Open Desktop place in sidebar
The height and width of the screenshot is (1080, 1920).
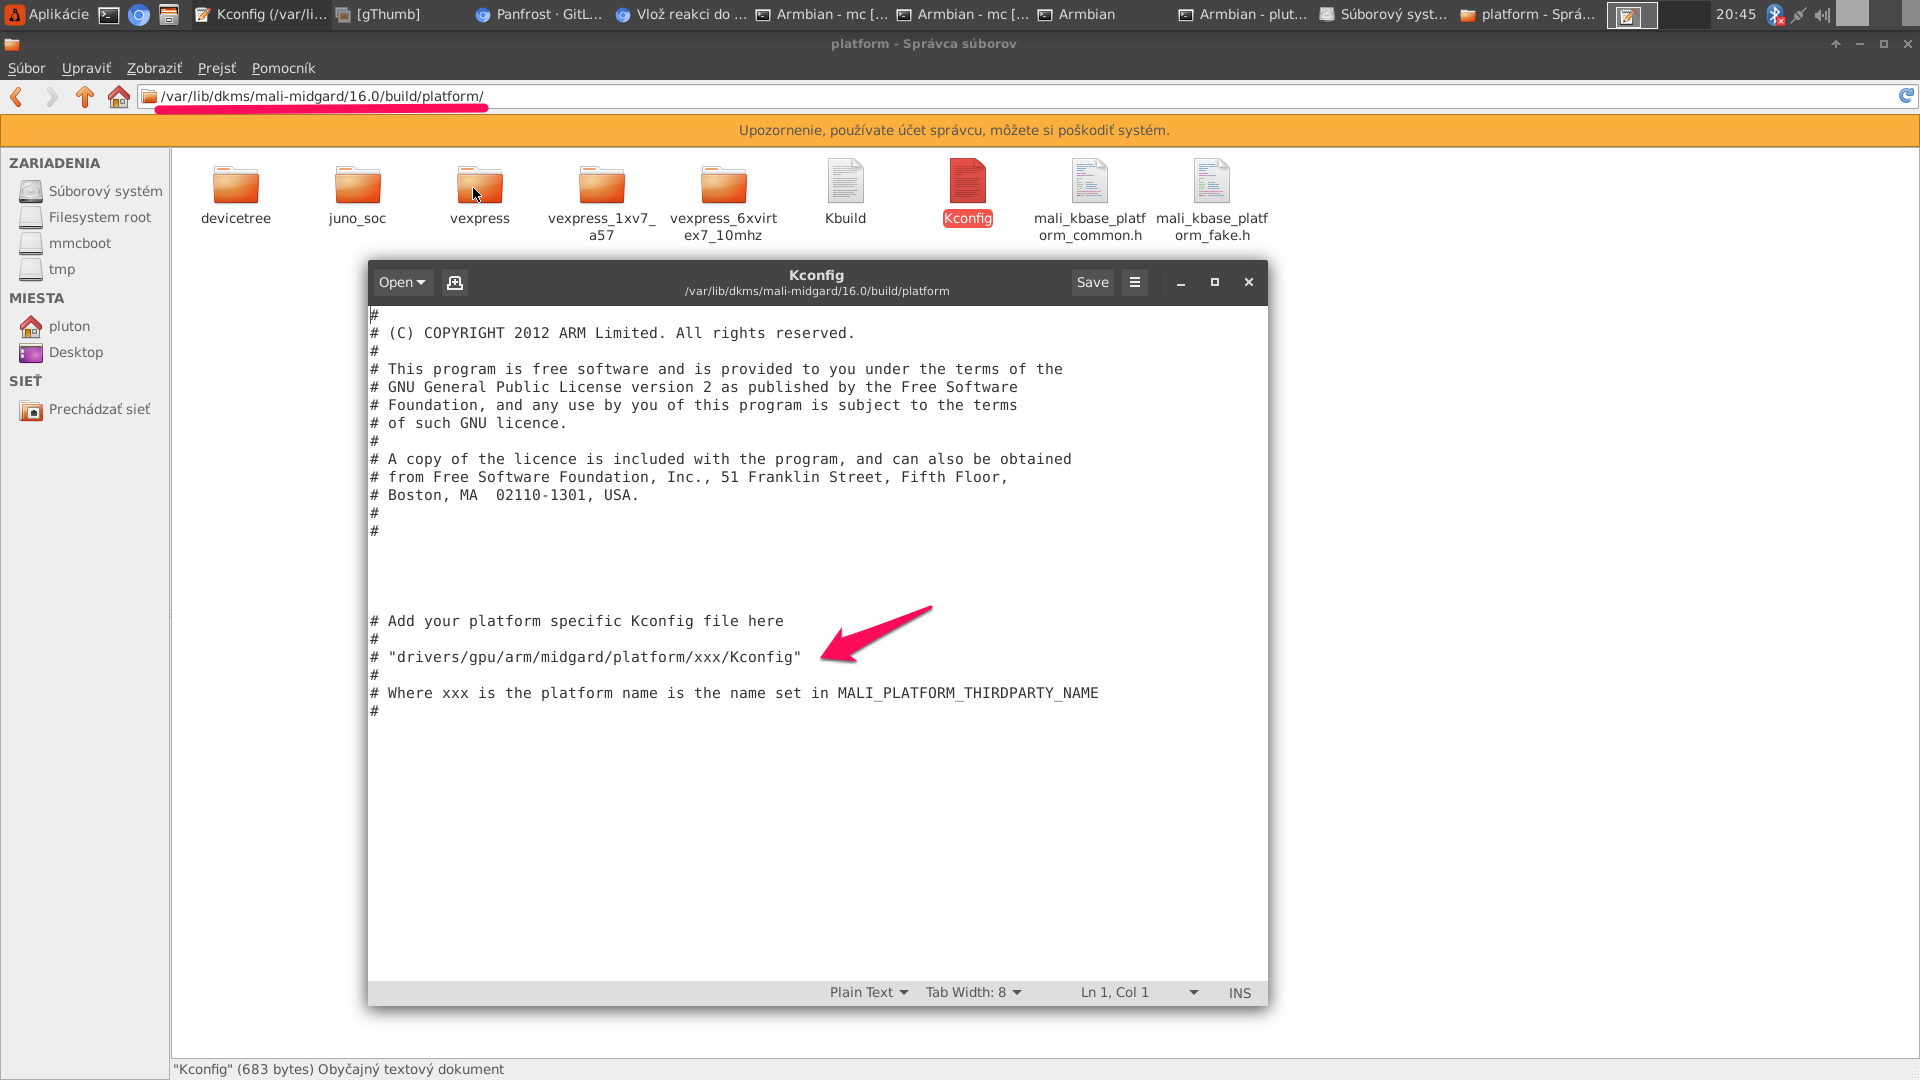tap(62, 352)
